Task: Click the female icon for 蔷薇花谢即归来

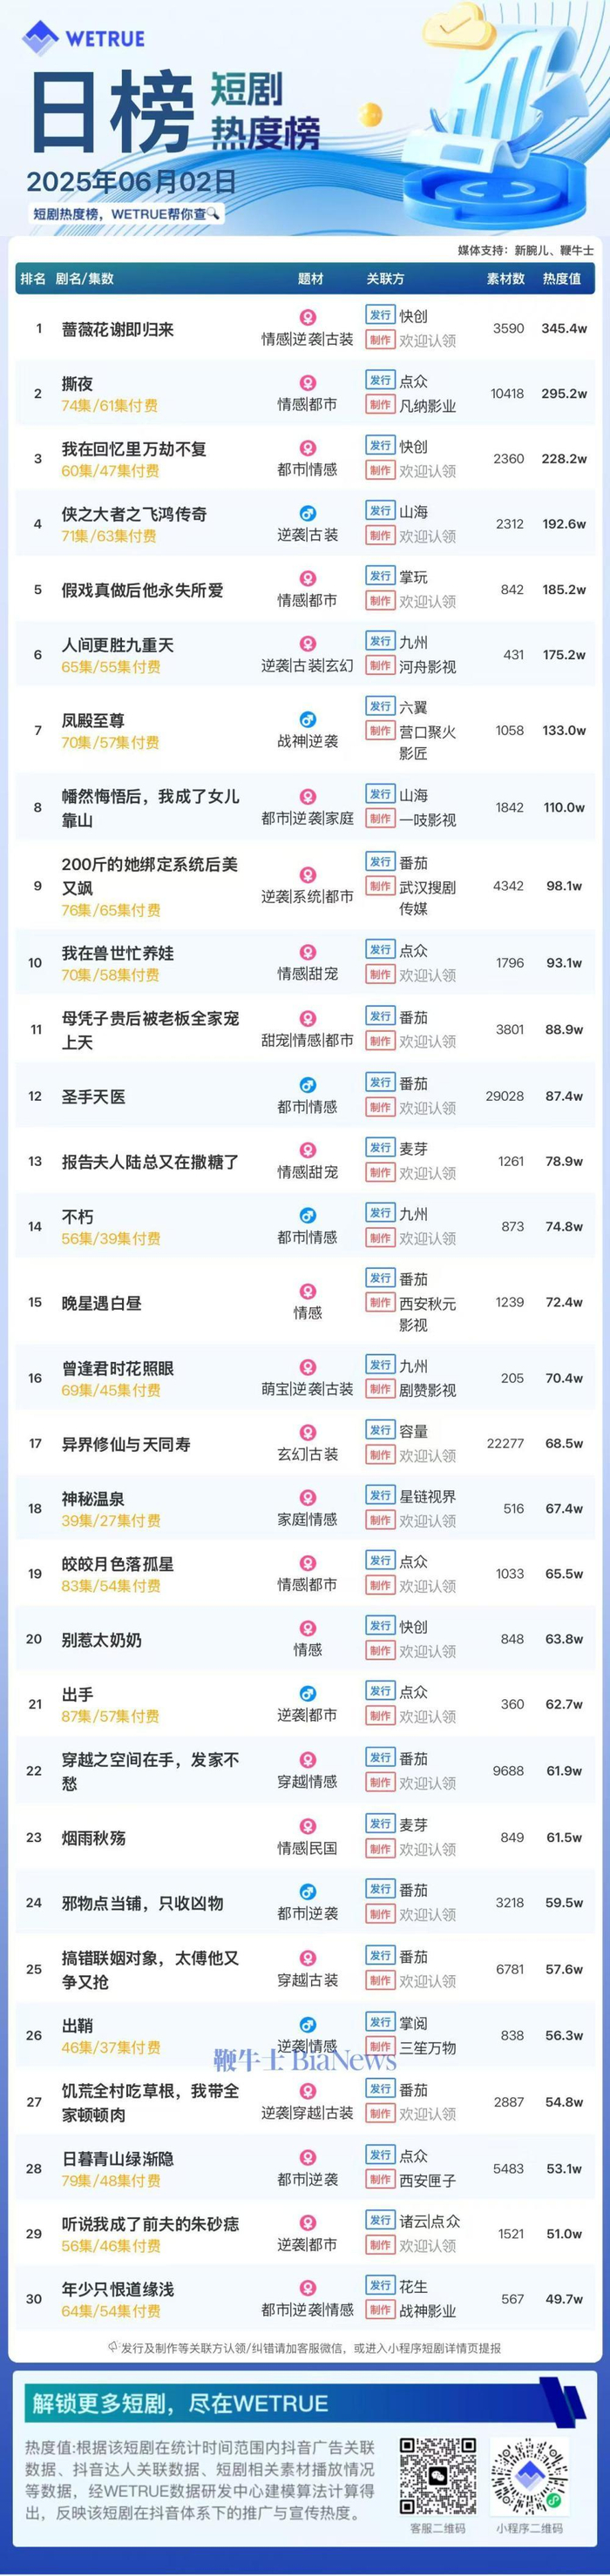Action: (308, 317)
